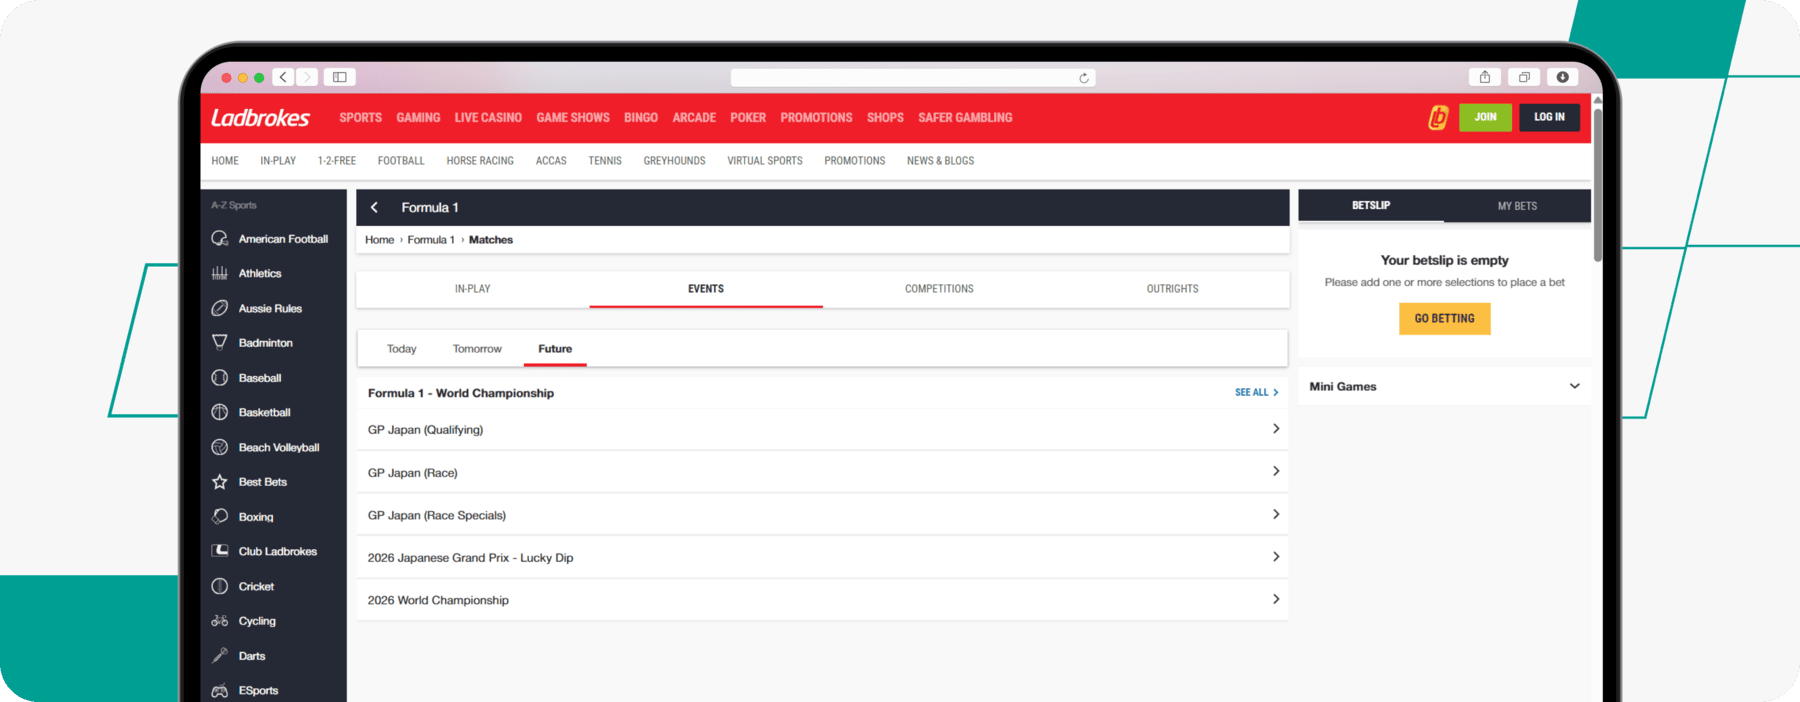The image size is (1800, 702).
Task: Click the Log In button
Action: pos(1550,117)
